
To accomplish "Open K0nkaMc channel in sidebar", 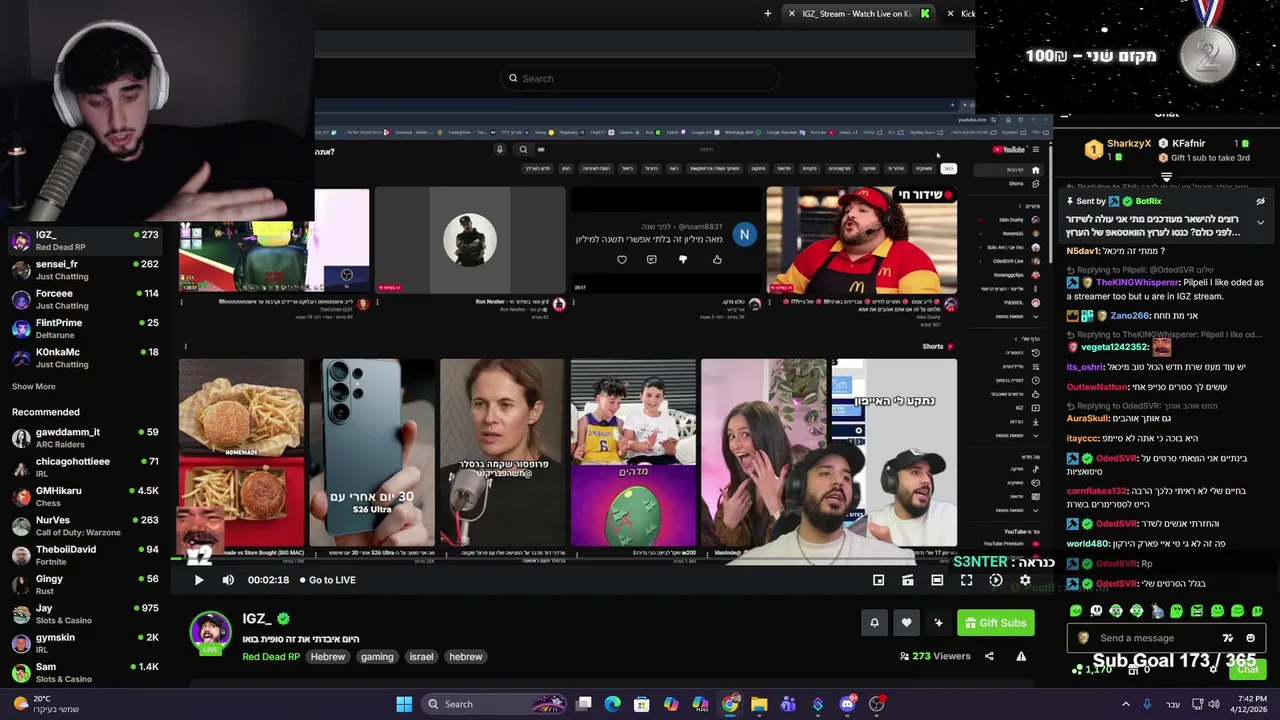I will (x=84, y=358).
